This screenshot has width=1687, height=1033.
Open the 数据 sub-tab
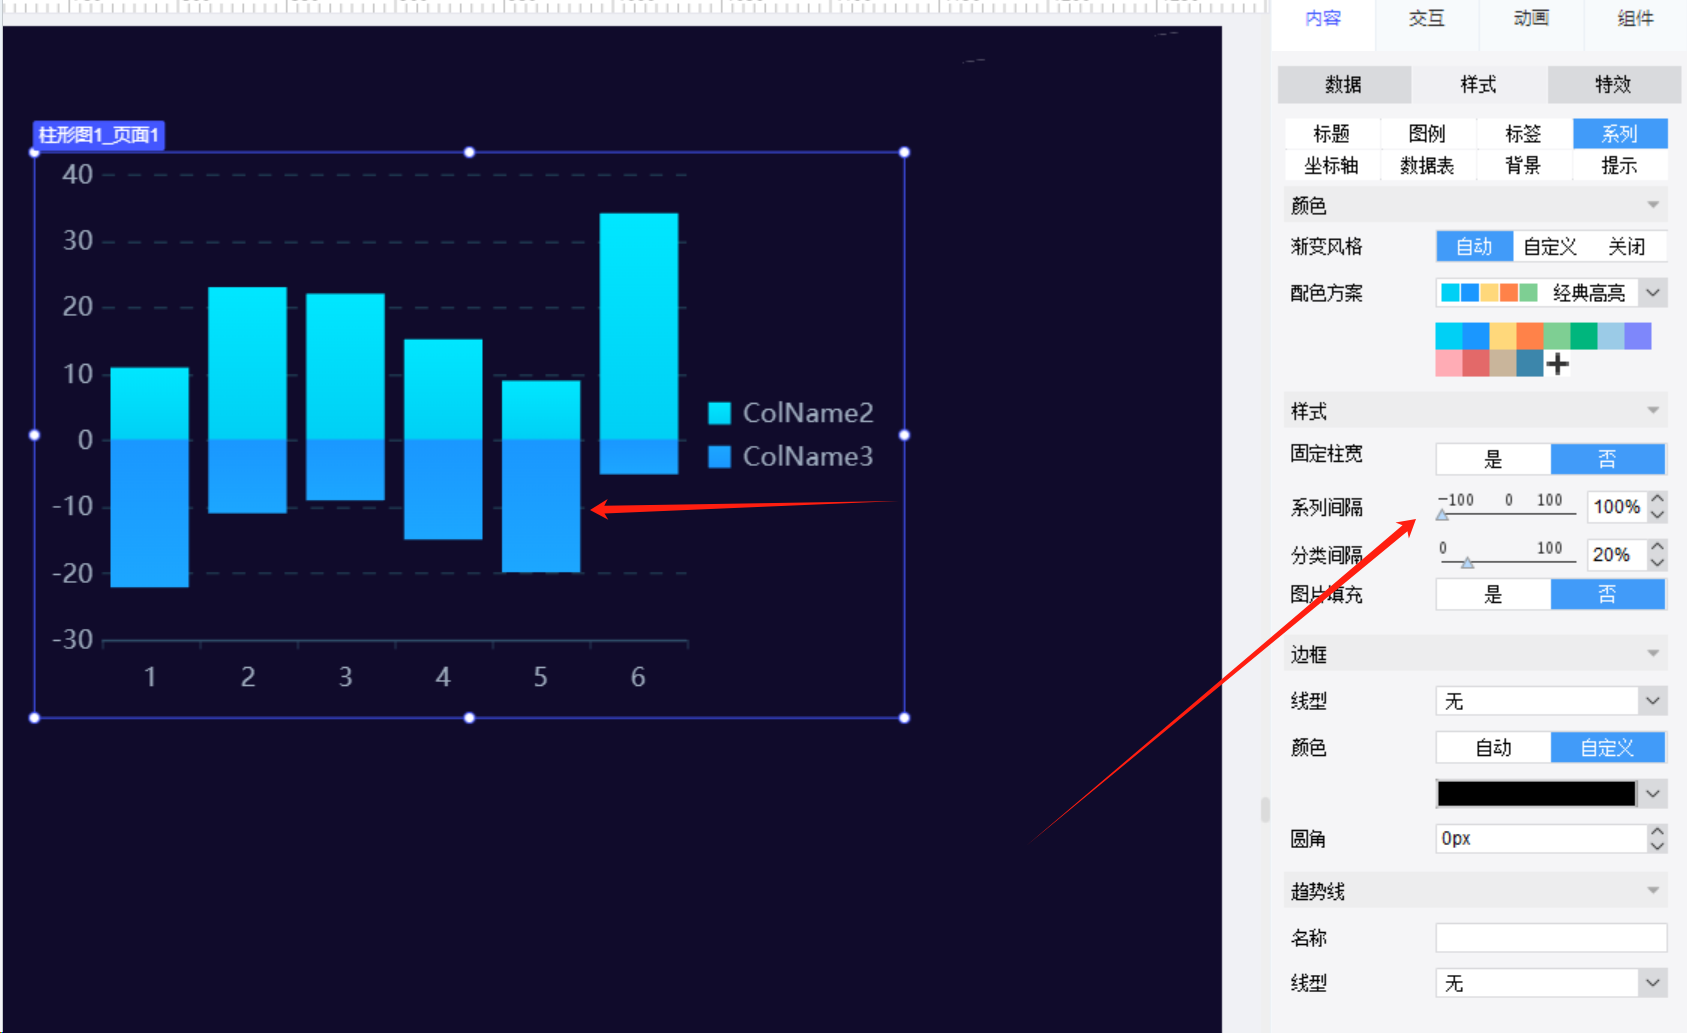click(x=1344, y=85)
